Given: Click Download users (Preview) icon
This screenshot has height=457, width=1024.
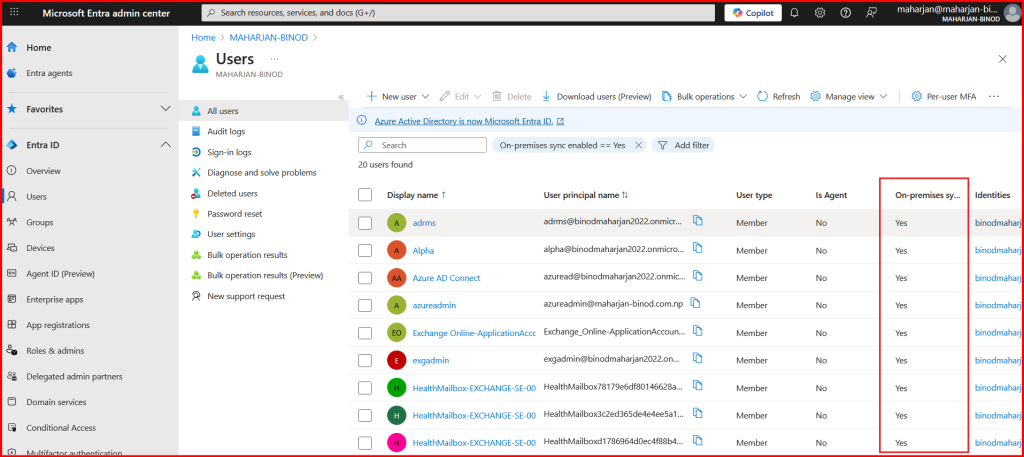Looking at the screenshot, I should 547,97.
